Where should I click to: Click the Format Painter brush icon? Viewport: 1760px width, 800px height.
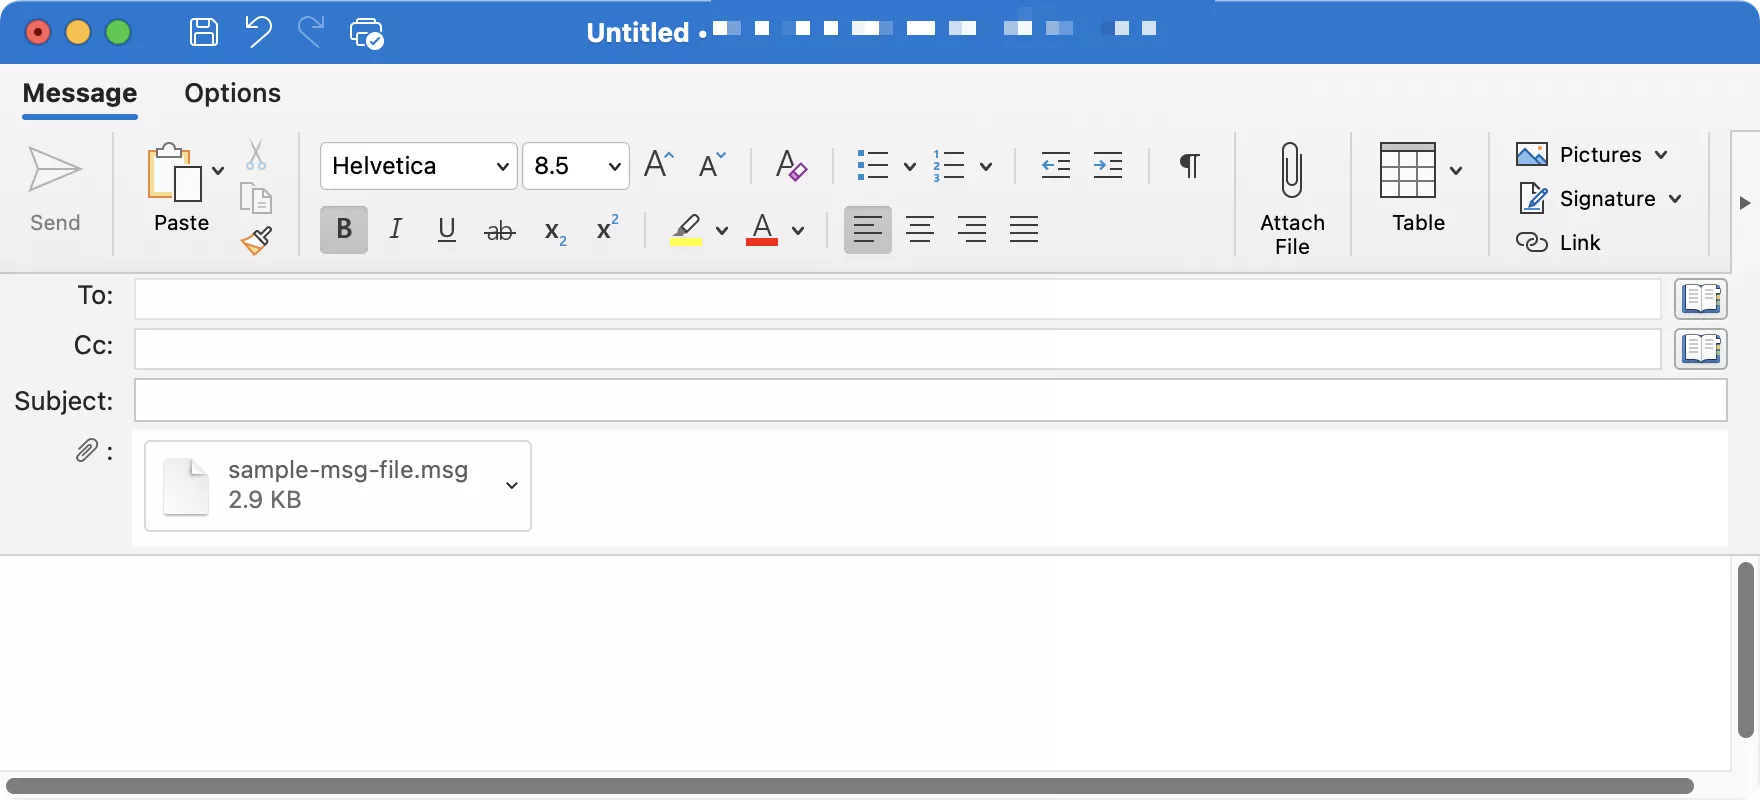coord(256,241)
